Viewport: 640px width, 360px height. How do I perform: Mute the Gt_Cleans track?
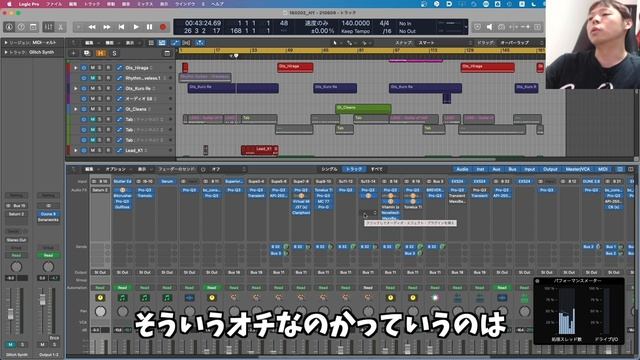93,109
